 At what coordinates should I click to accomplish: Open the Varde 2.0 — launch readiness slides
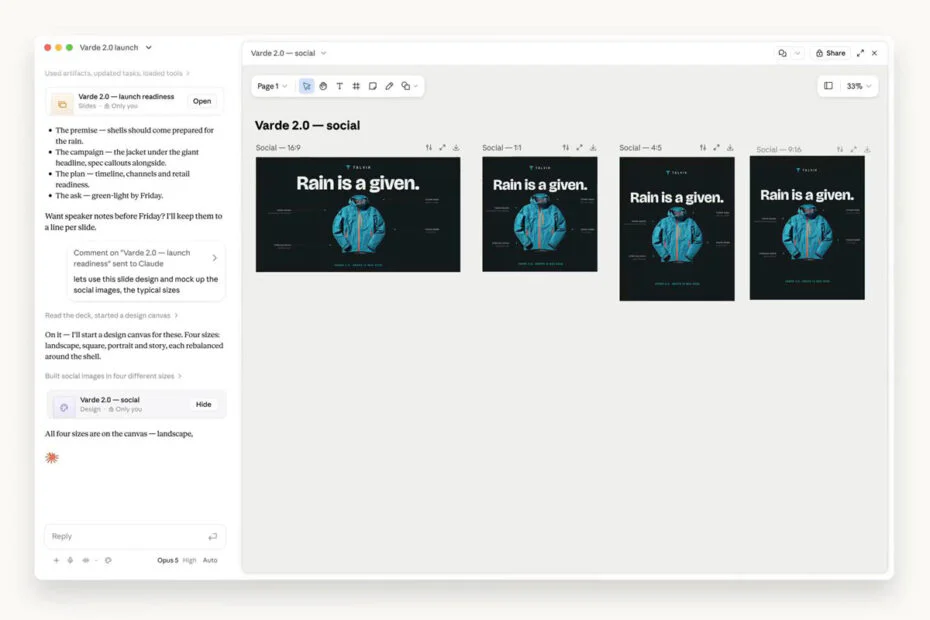202,101
